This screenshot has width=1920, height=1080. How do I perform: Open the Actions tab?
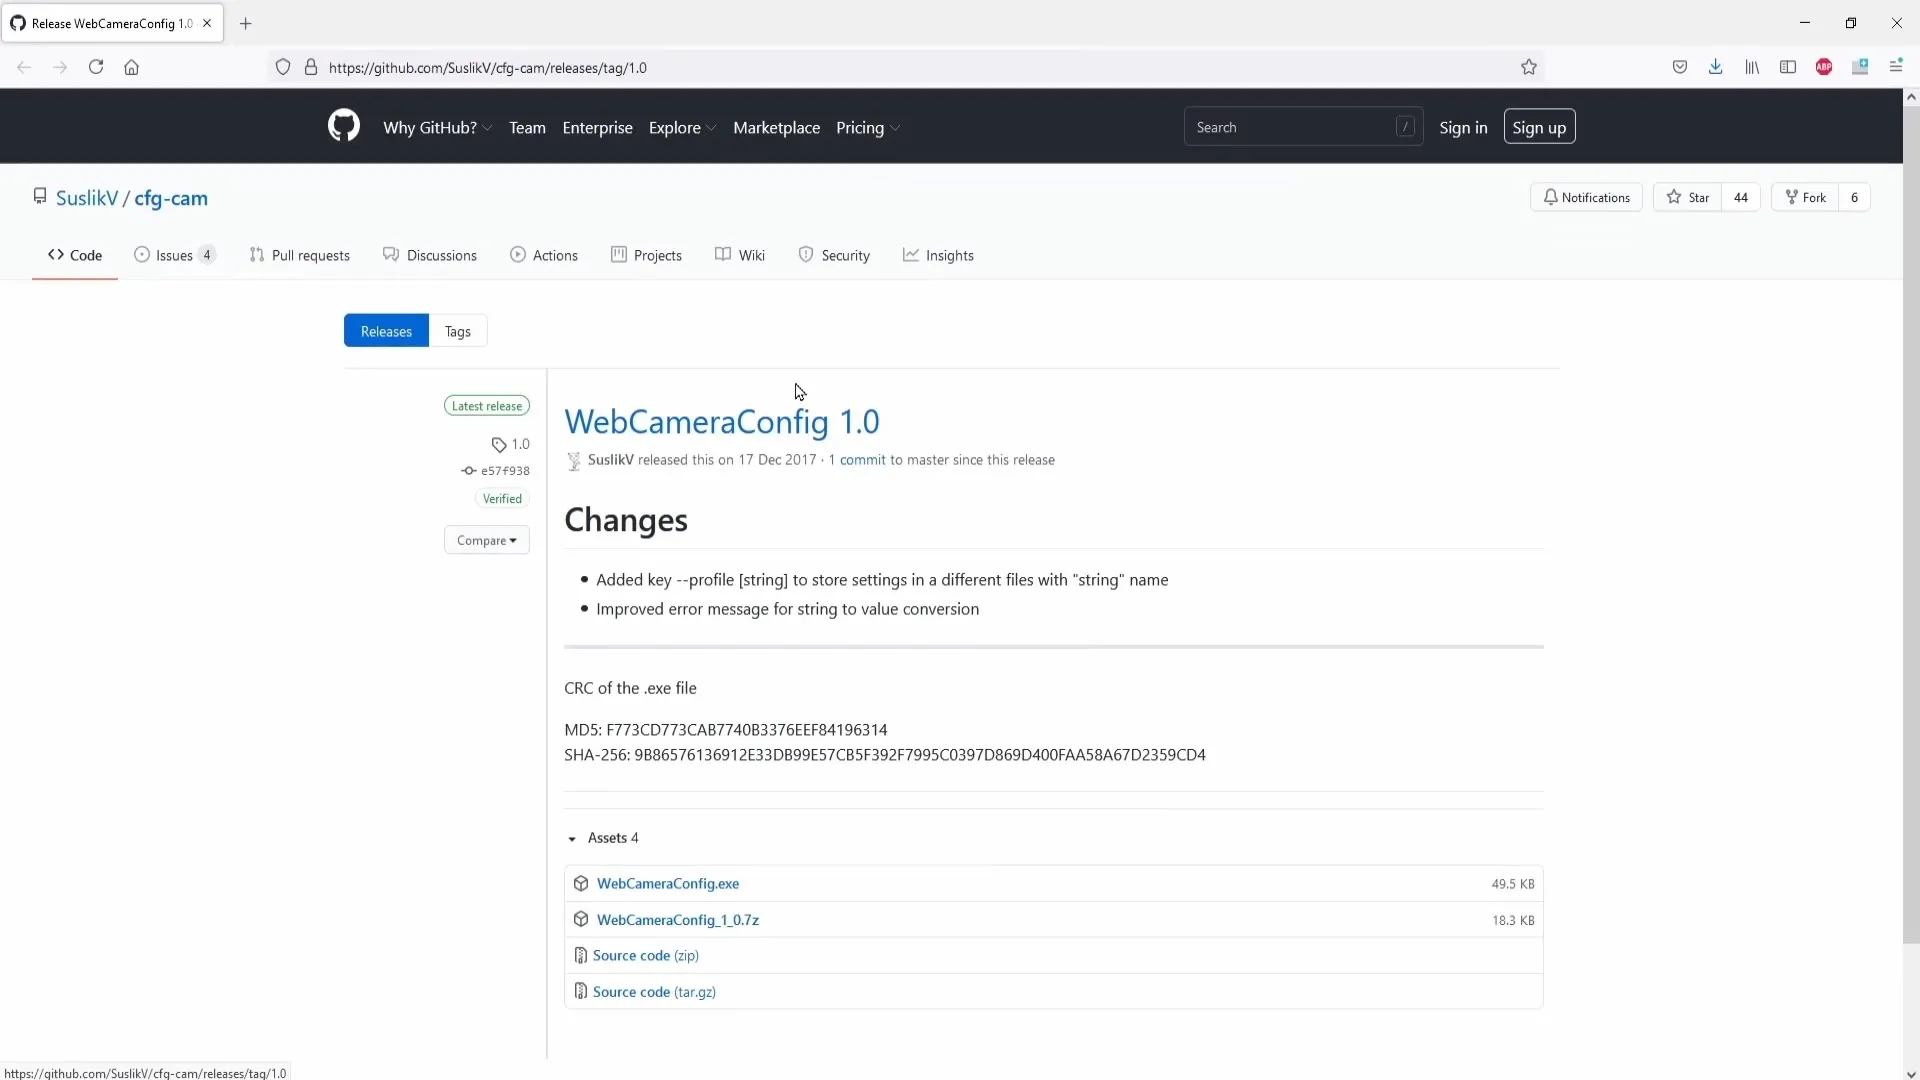pyautogui.click(x=544, y=255)
